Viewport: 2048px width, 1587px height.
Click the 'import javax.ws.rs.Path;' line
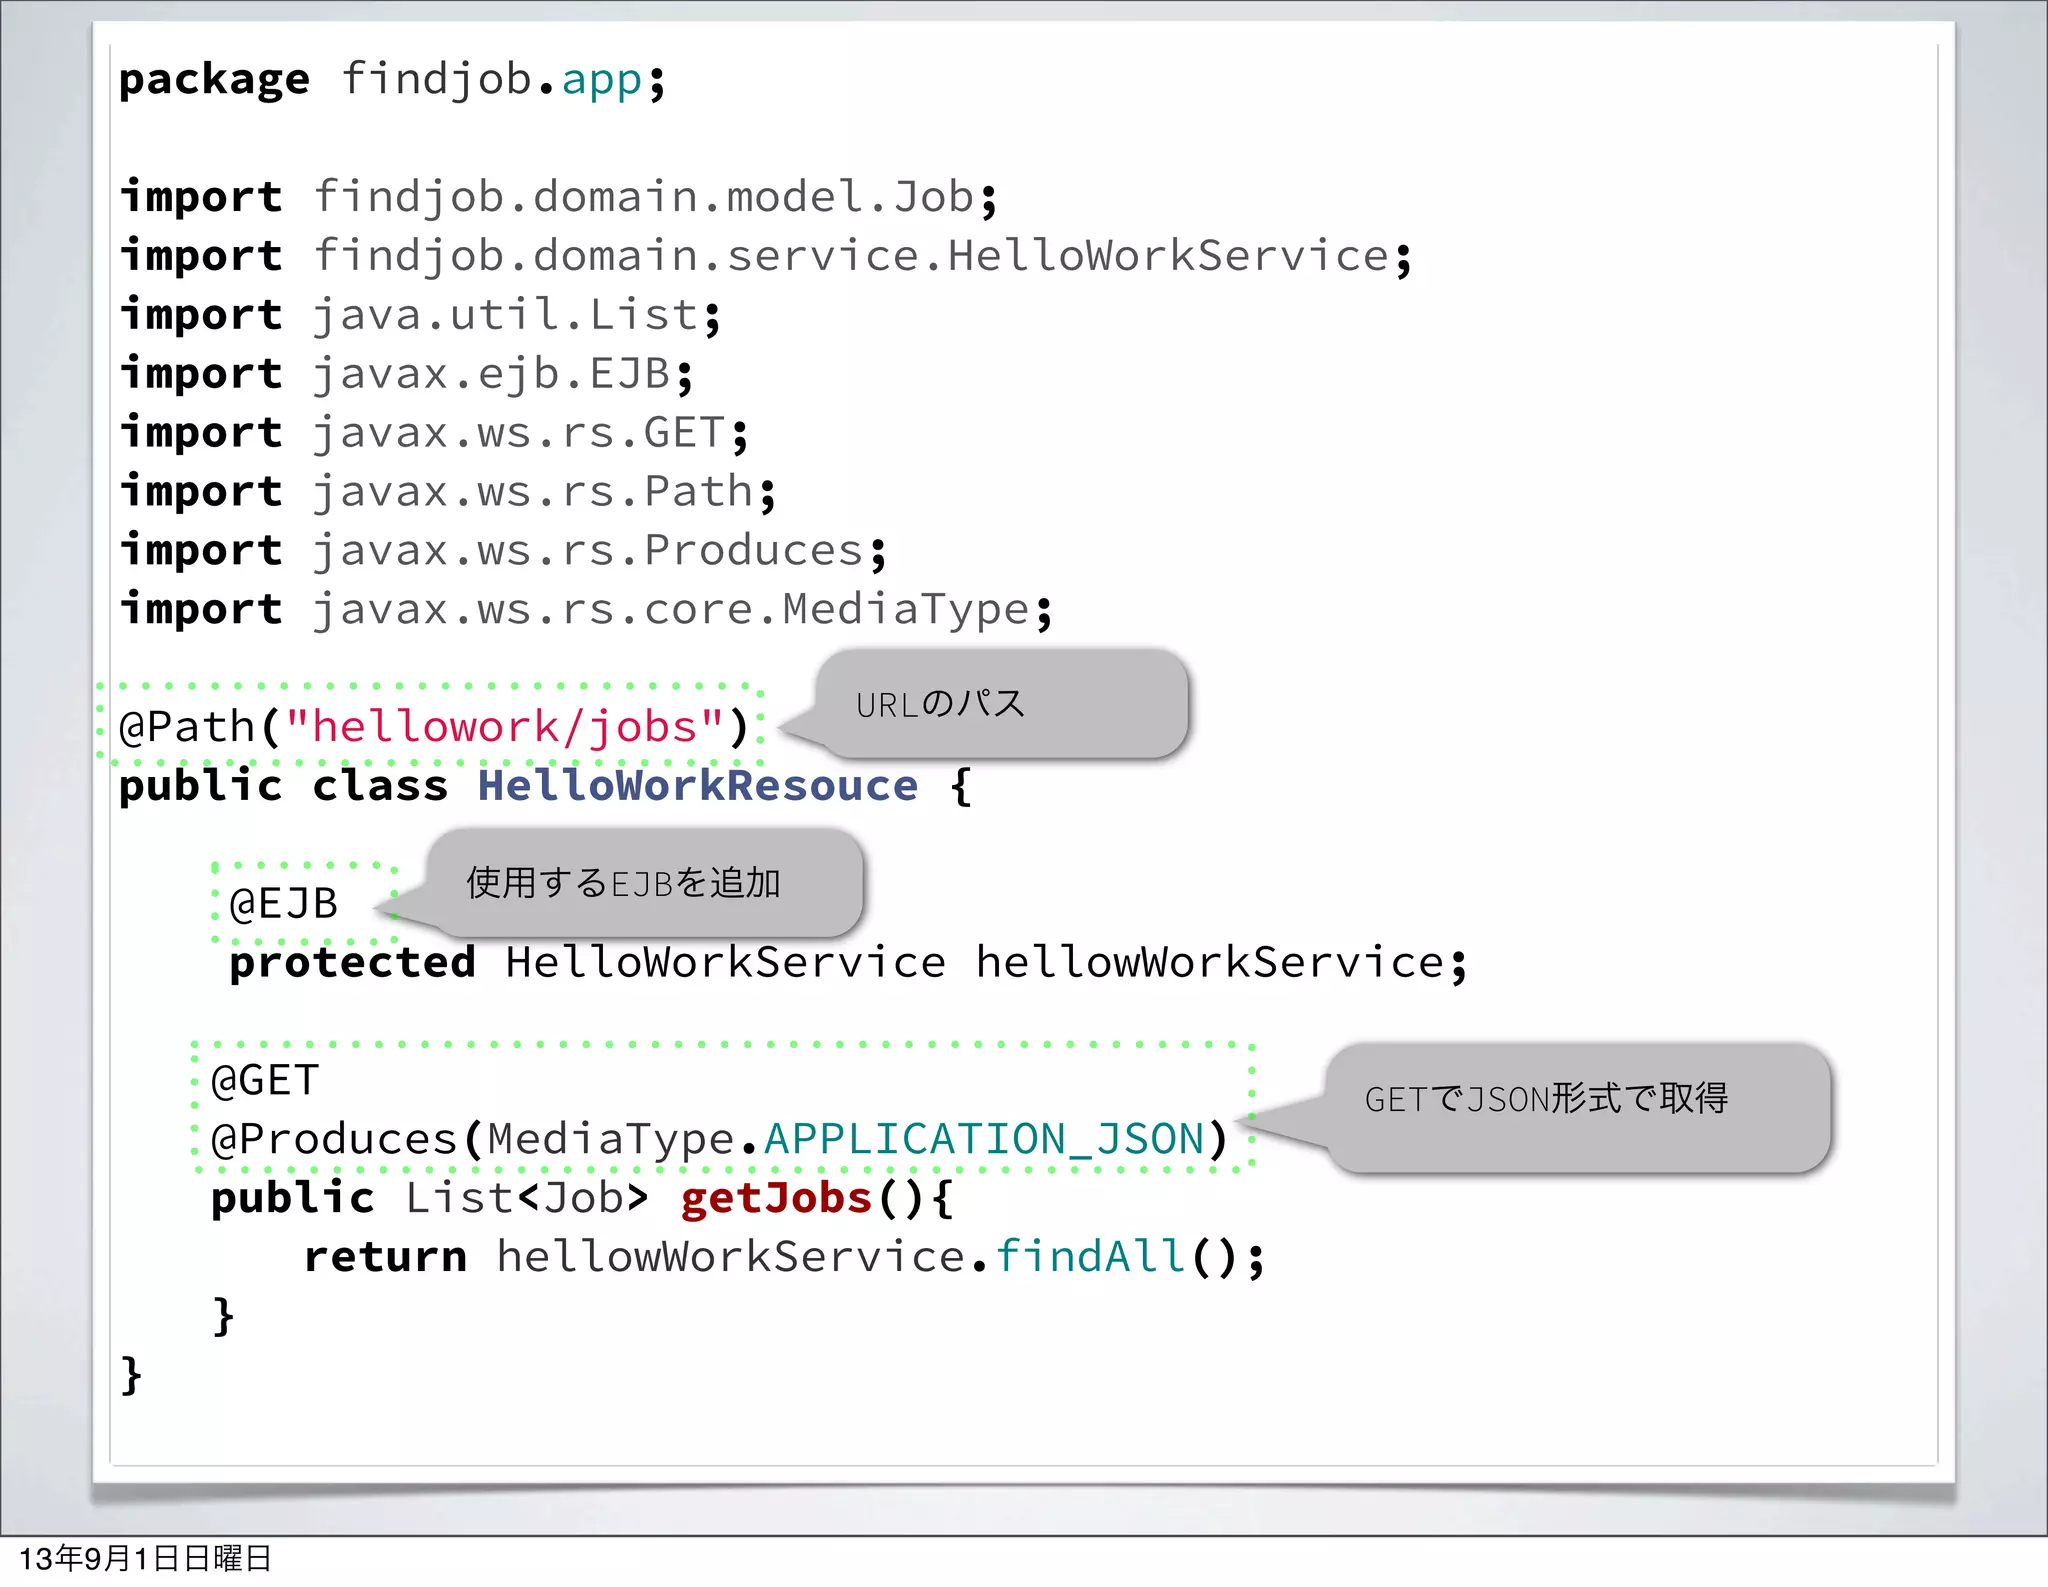[x=448, y=492]
